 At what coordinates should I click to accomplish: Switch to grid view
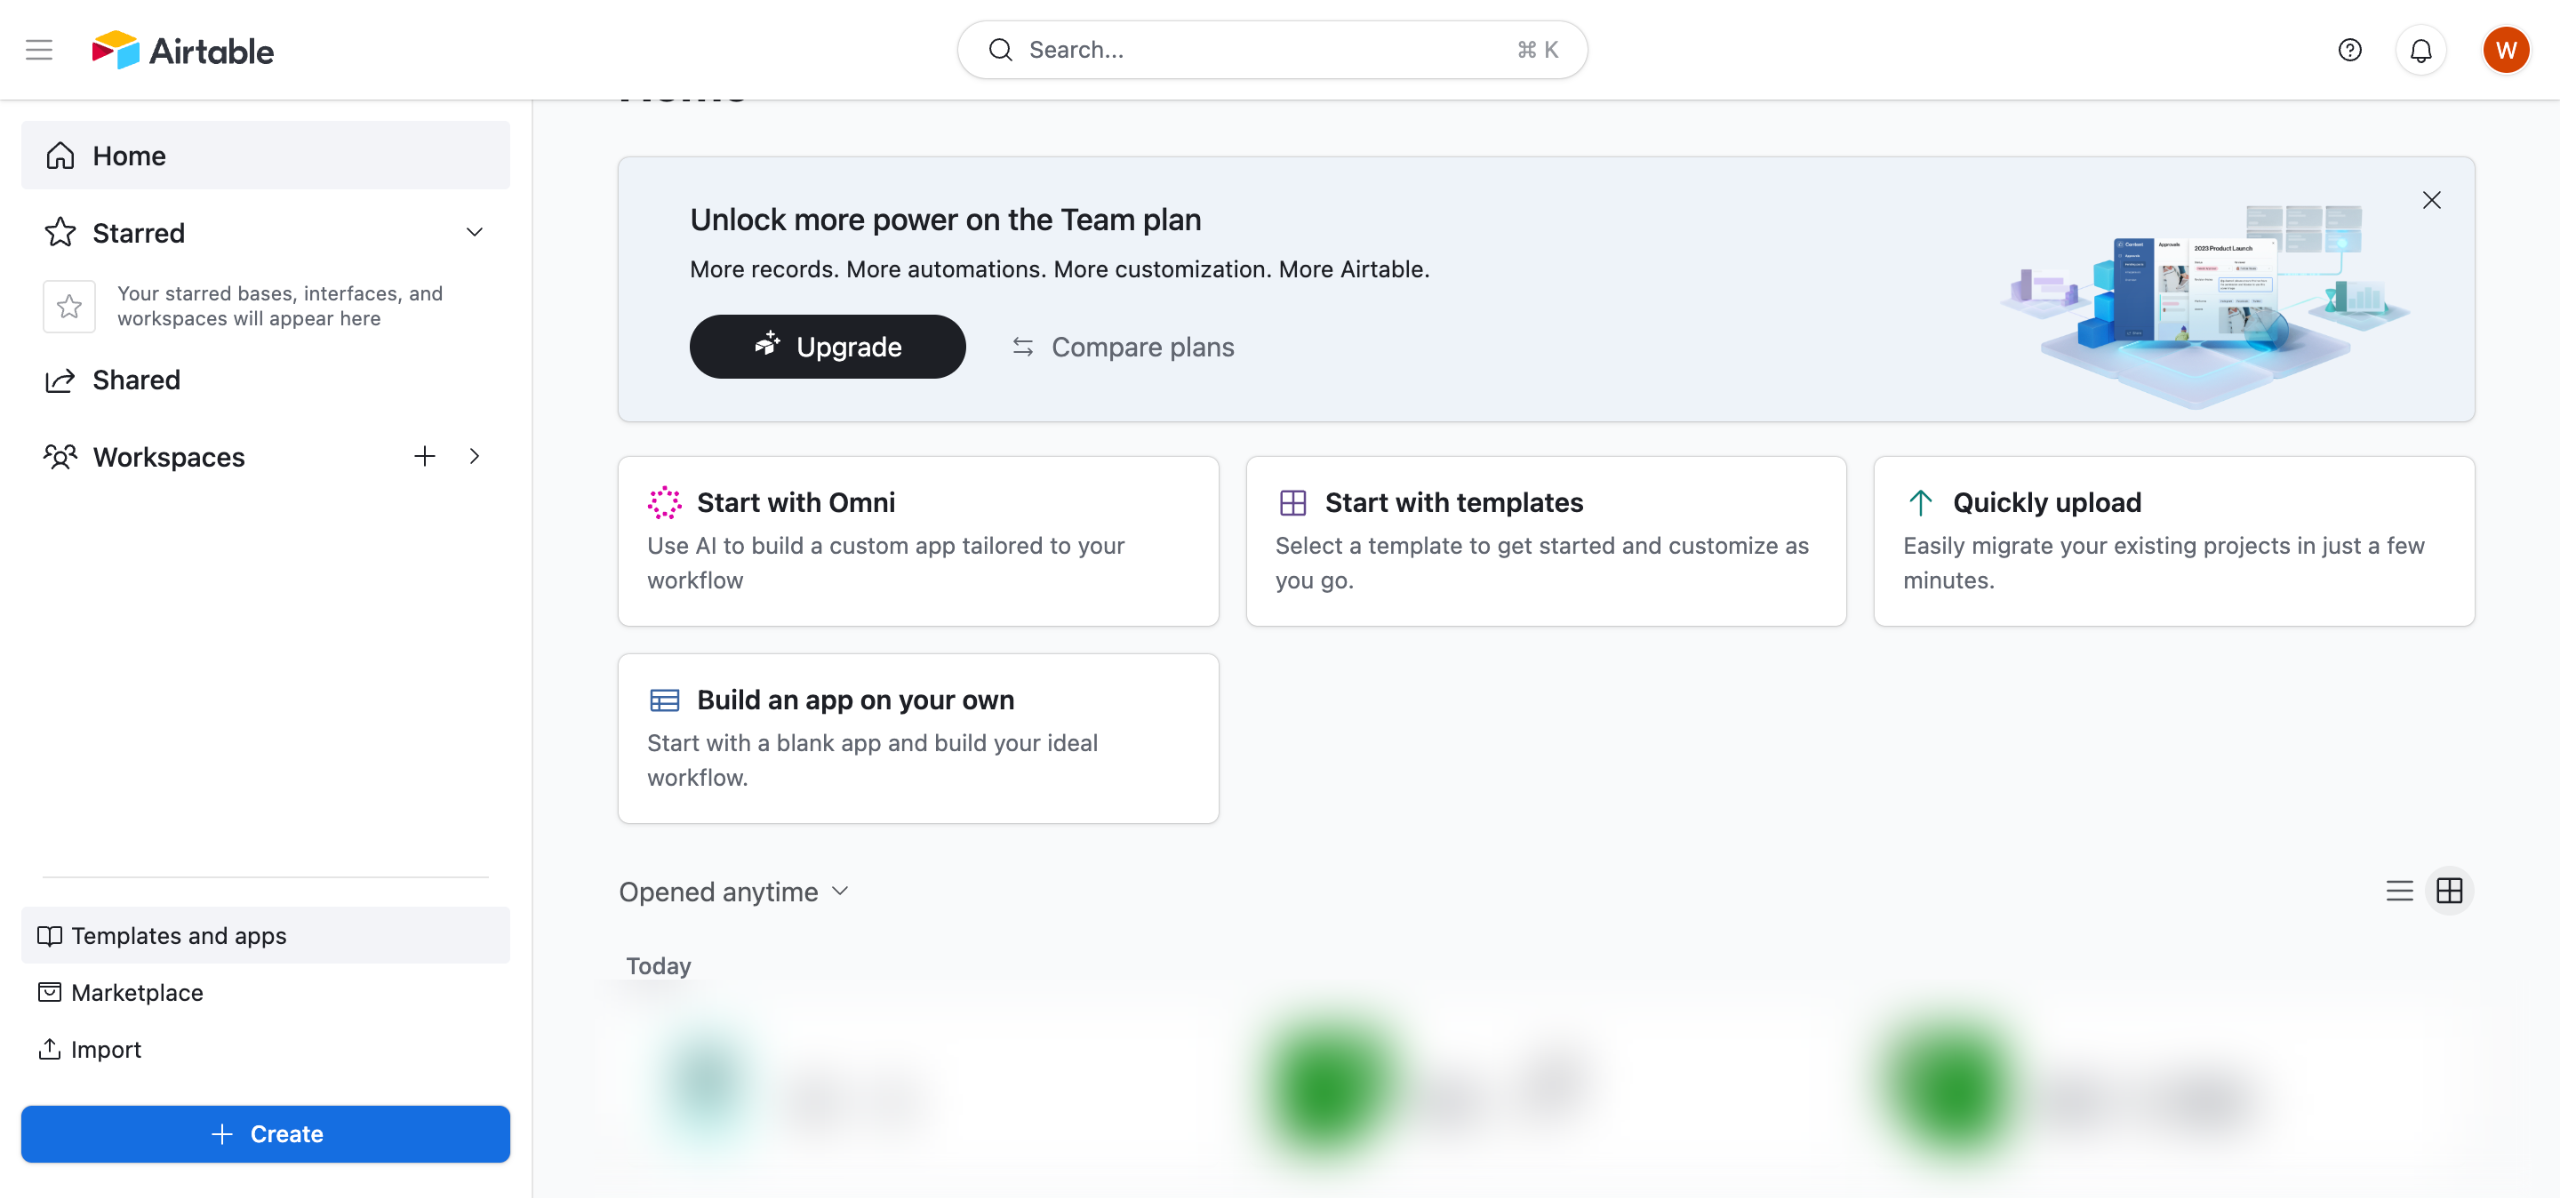click(2450, 891)
